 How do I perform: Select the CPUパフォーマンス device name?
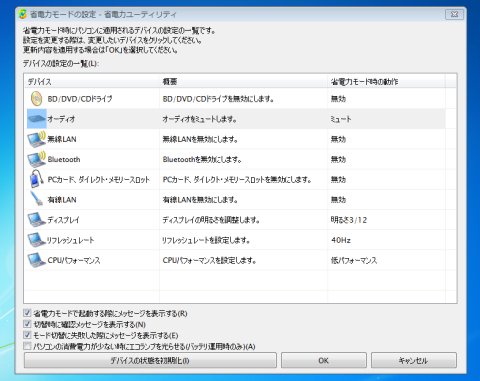pos(74,260)
